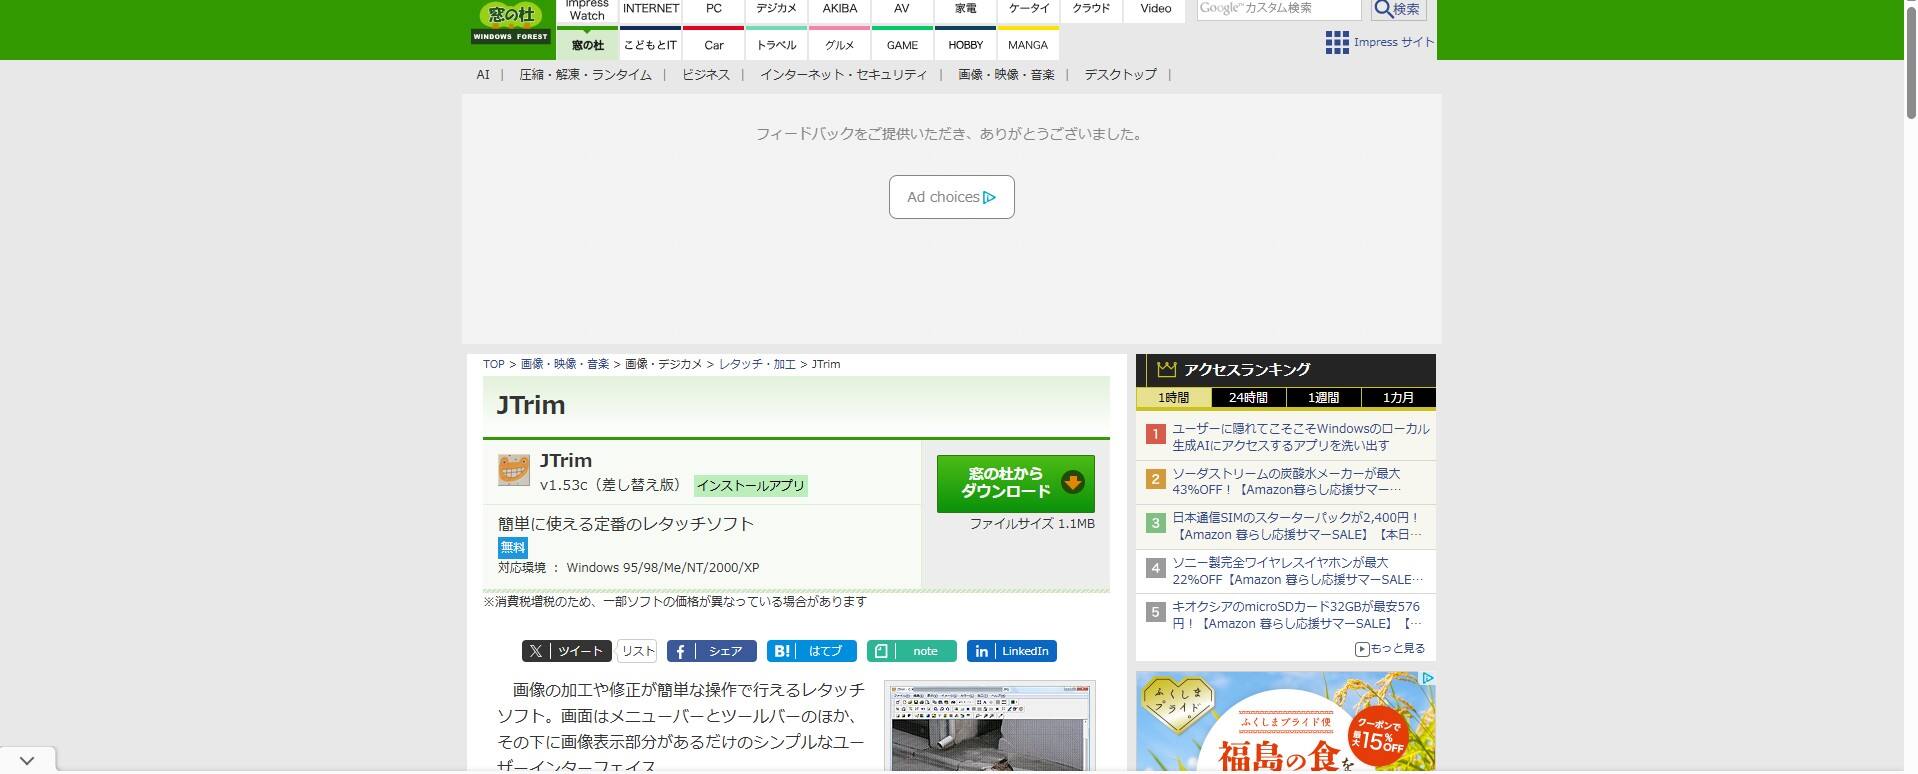Open ranking article about 日本通信SIM starter pack

pos(1297,526)
